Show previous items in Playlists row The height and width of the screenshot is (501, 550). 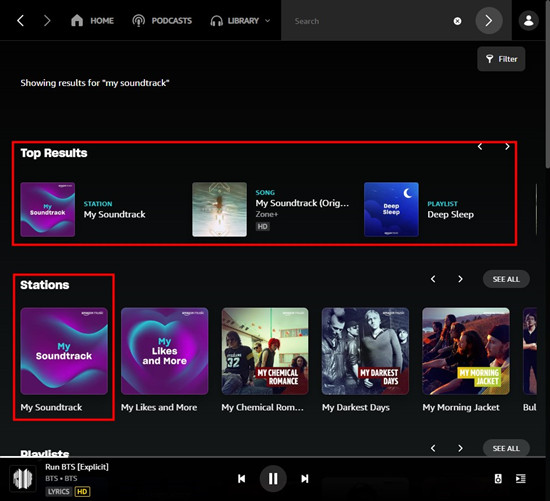click(x=433, y=448)
